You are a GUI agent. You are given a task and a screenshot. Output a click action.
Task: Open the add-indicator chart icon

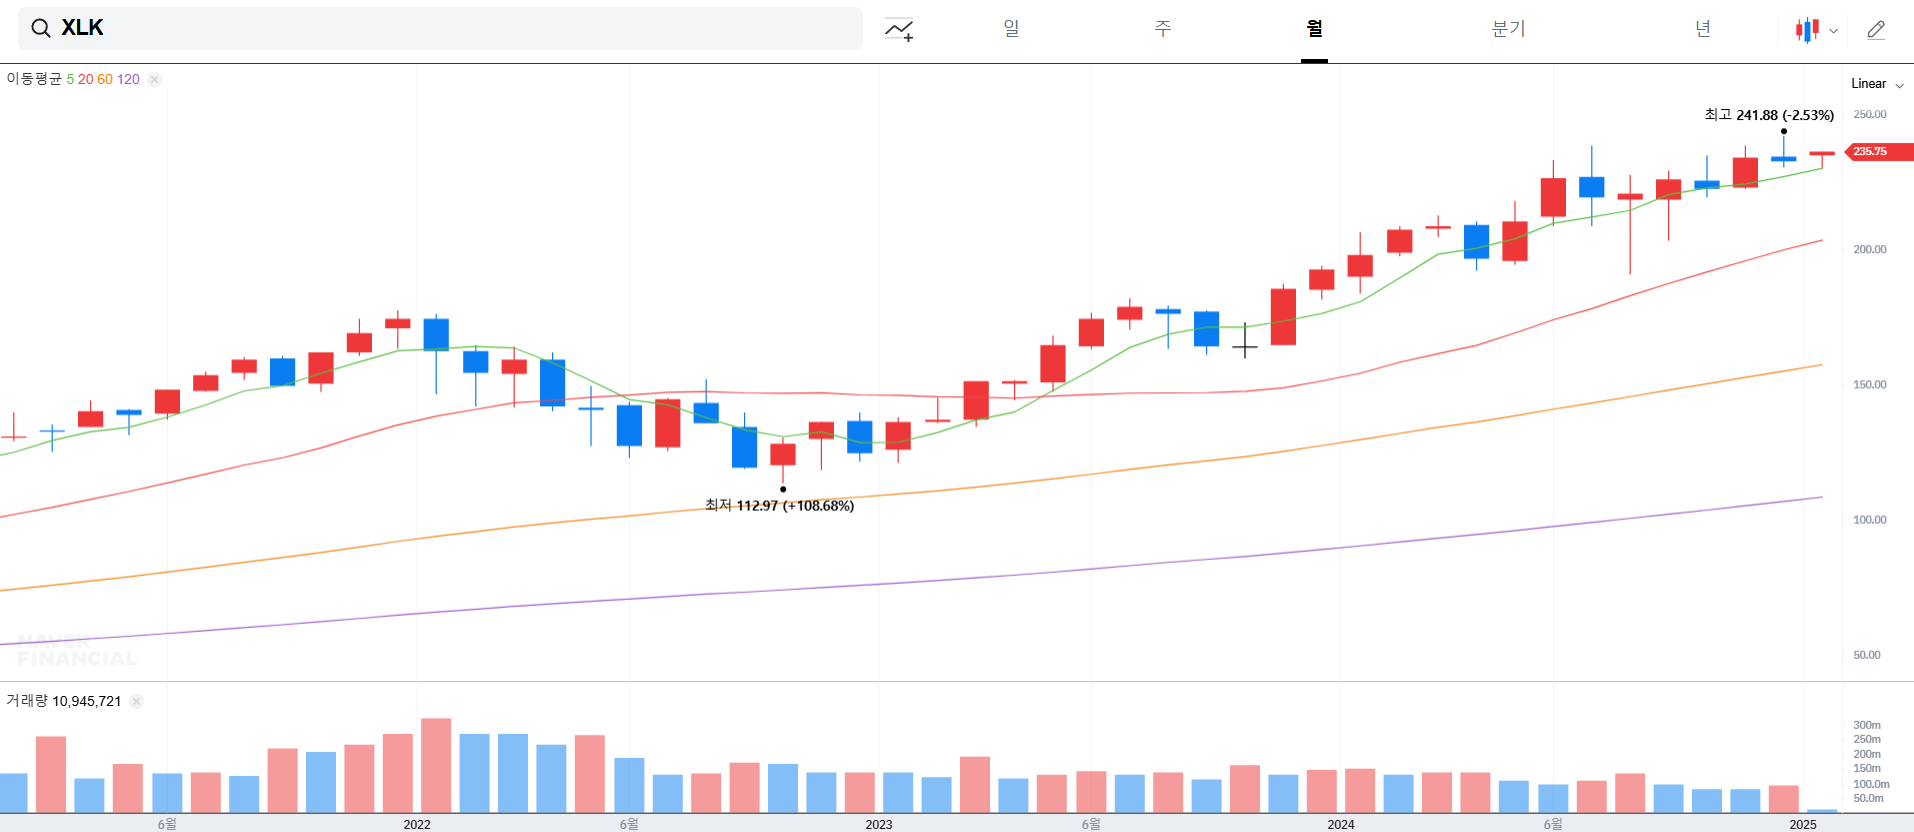pyautogui.click(x=899, y=30)
